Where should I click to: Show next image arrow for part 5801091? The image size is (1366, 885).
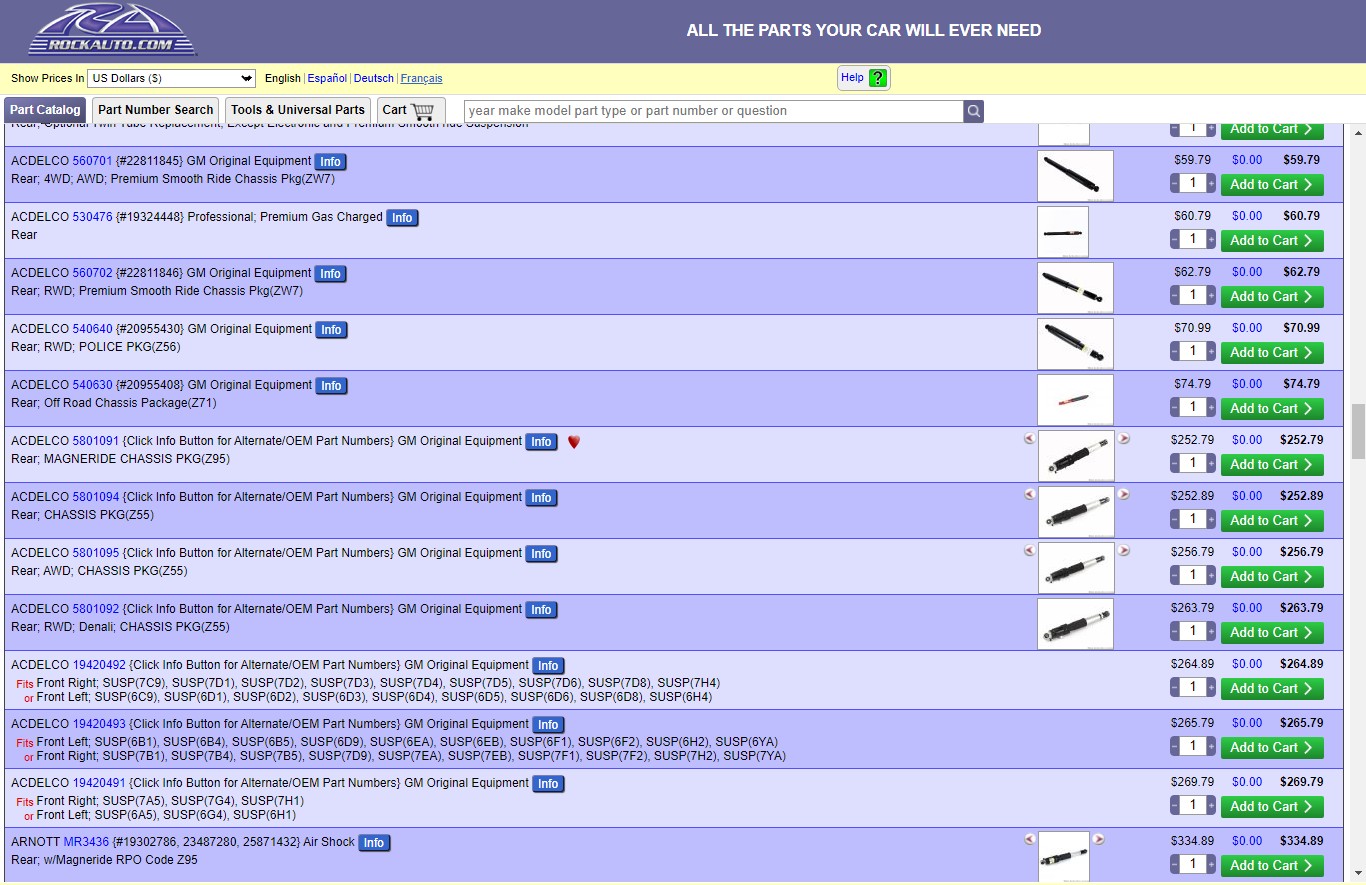click(1124, 439)
